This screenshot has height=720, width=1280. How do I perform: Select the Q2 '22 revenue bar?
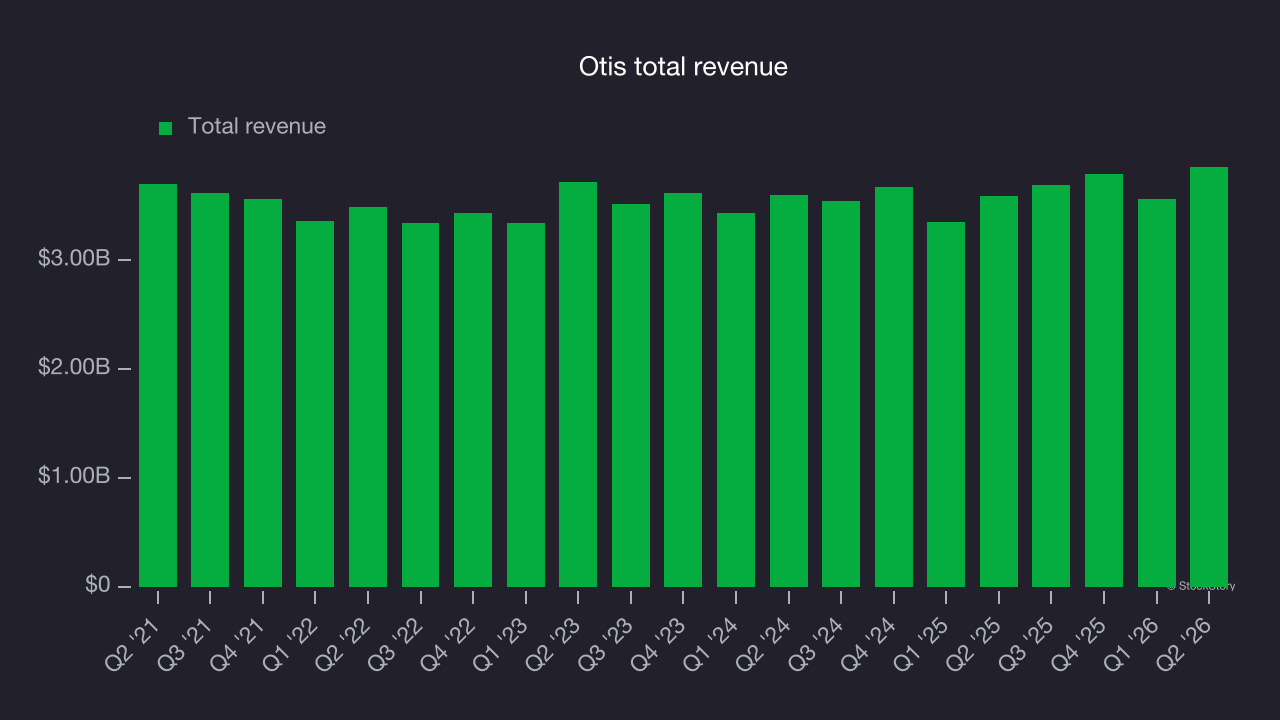[368, 397]
